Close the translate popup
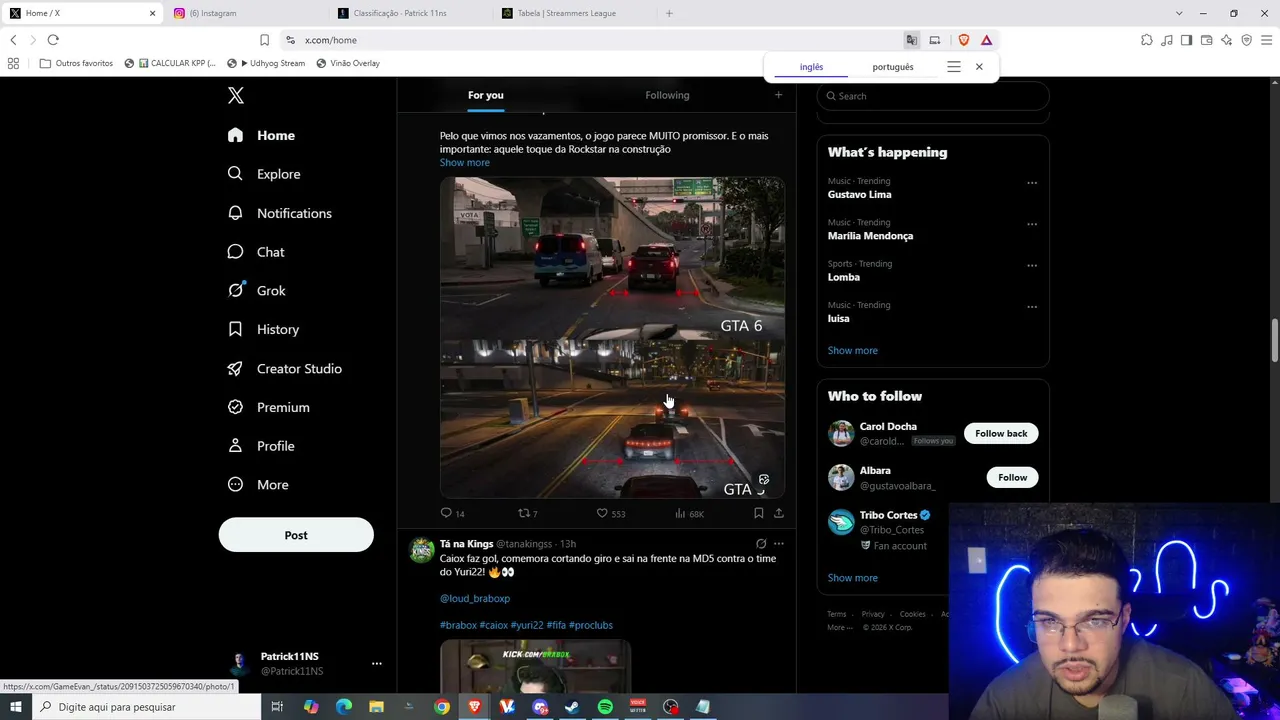 979,67
